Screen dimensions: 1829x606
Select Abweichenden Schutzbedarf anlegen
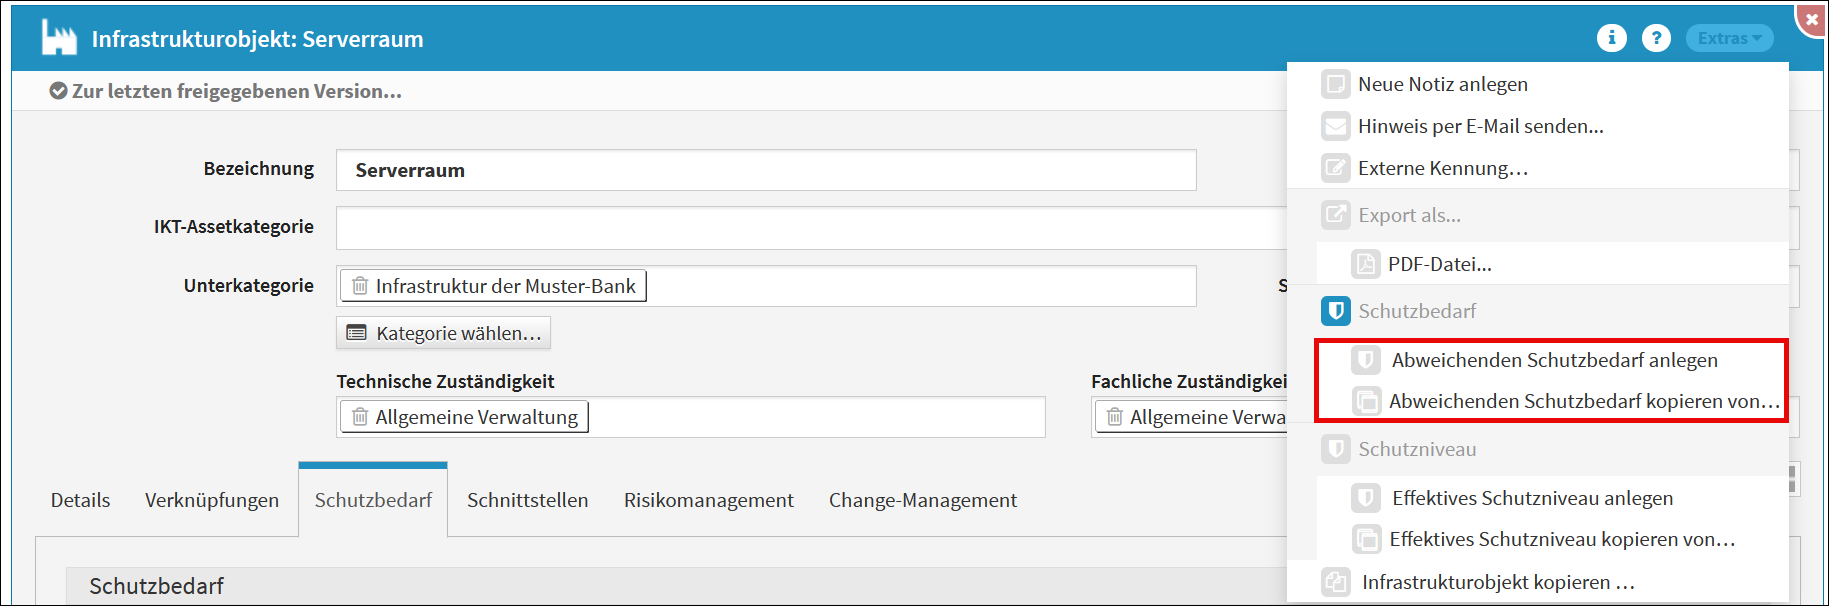pyautogui.click(x=1554, y=360)
